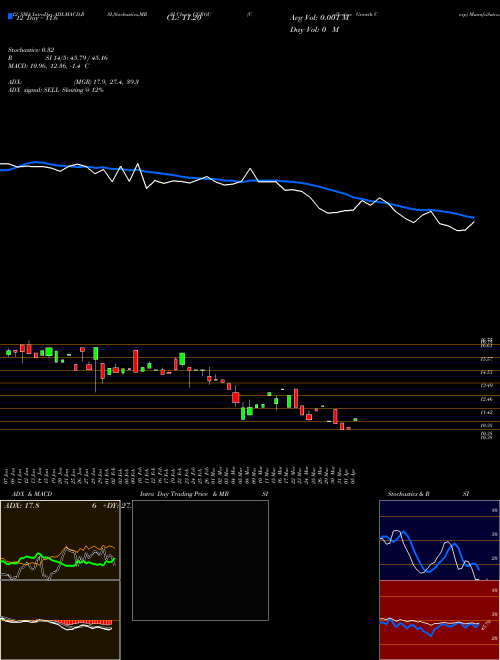Click the empty intraday trading price chart box
Image resolution: width=500 pixels, height=660 pixels.
click(x=200, y=560)
